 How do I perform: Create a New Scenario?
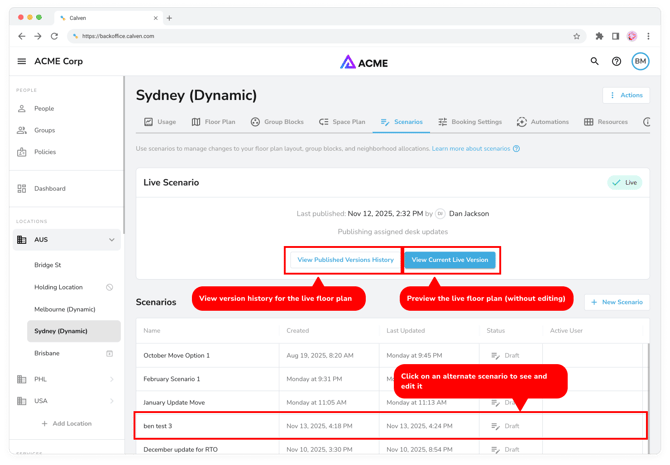pyautogui.click(x=617, y=302)
